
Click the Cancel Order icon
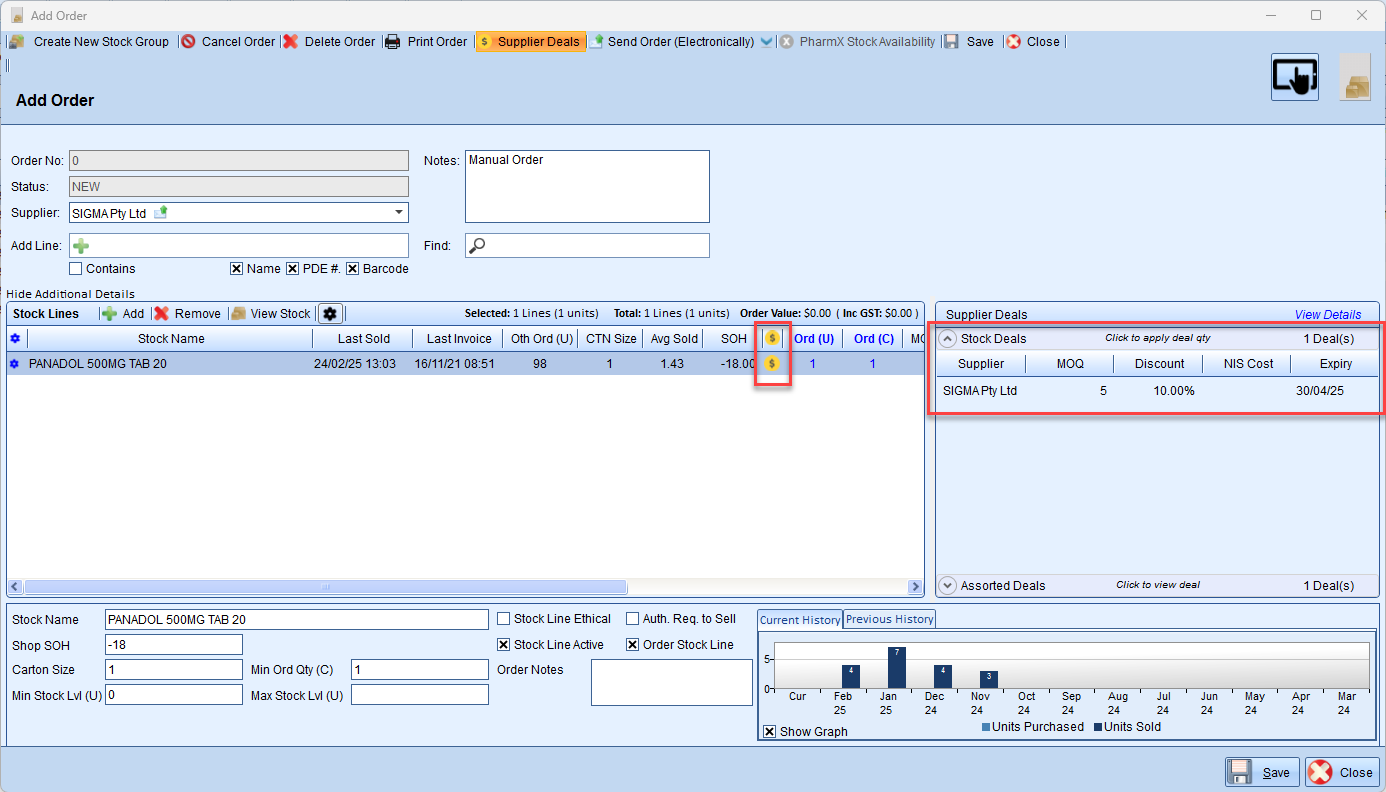[x=188, y=42]
